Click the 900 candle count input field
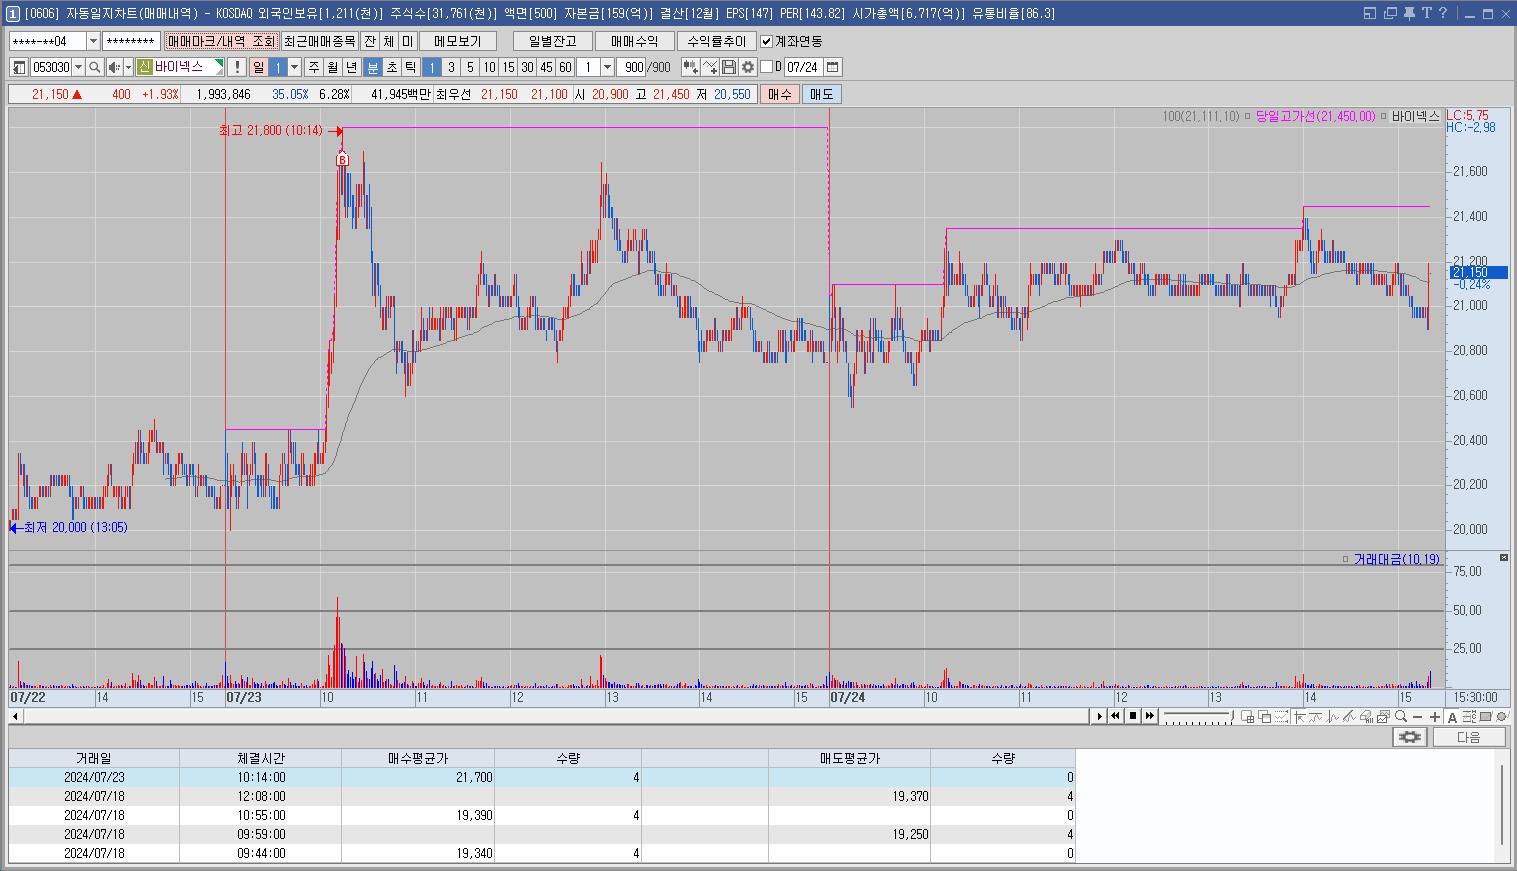The width and height of the screenshot is (1517, 871). coord(631,67)
